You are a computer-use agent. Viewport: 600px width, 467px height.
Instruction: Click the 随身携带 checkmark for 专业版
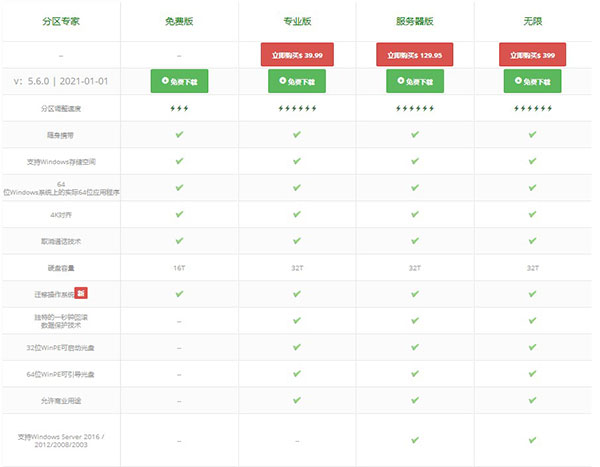point(297,134)
